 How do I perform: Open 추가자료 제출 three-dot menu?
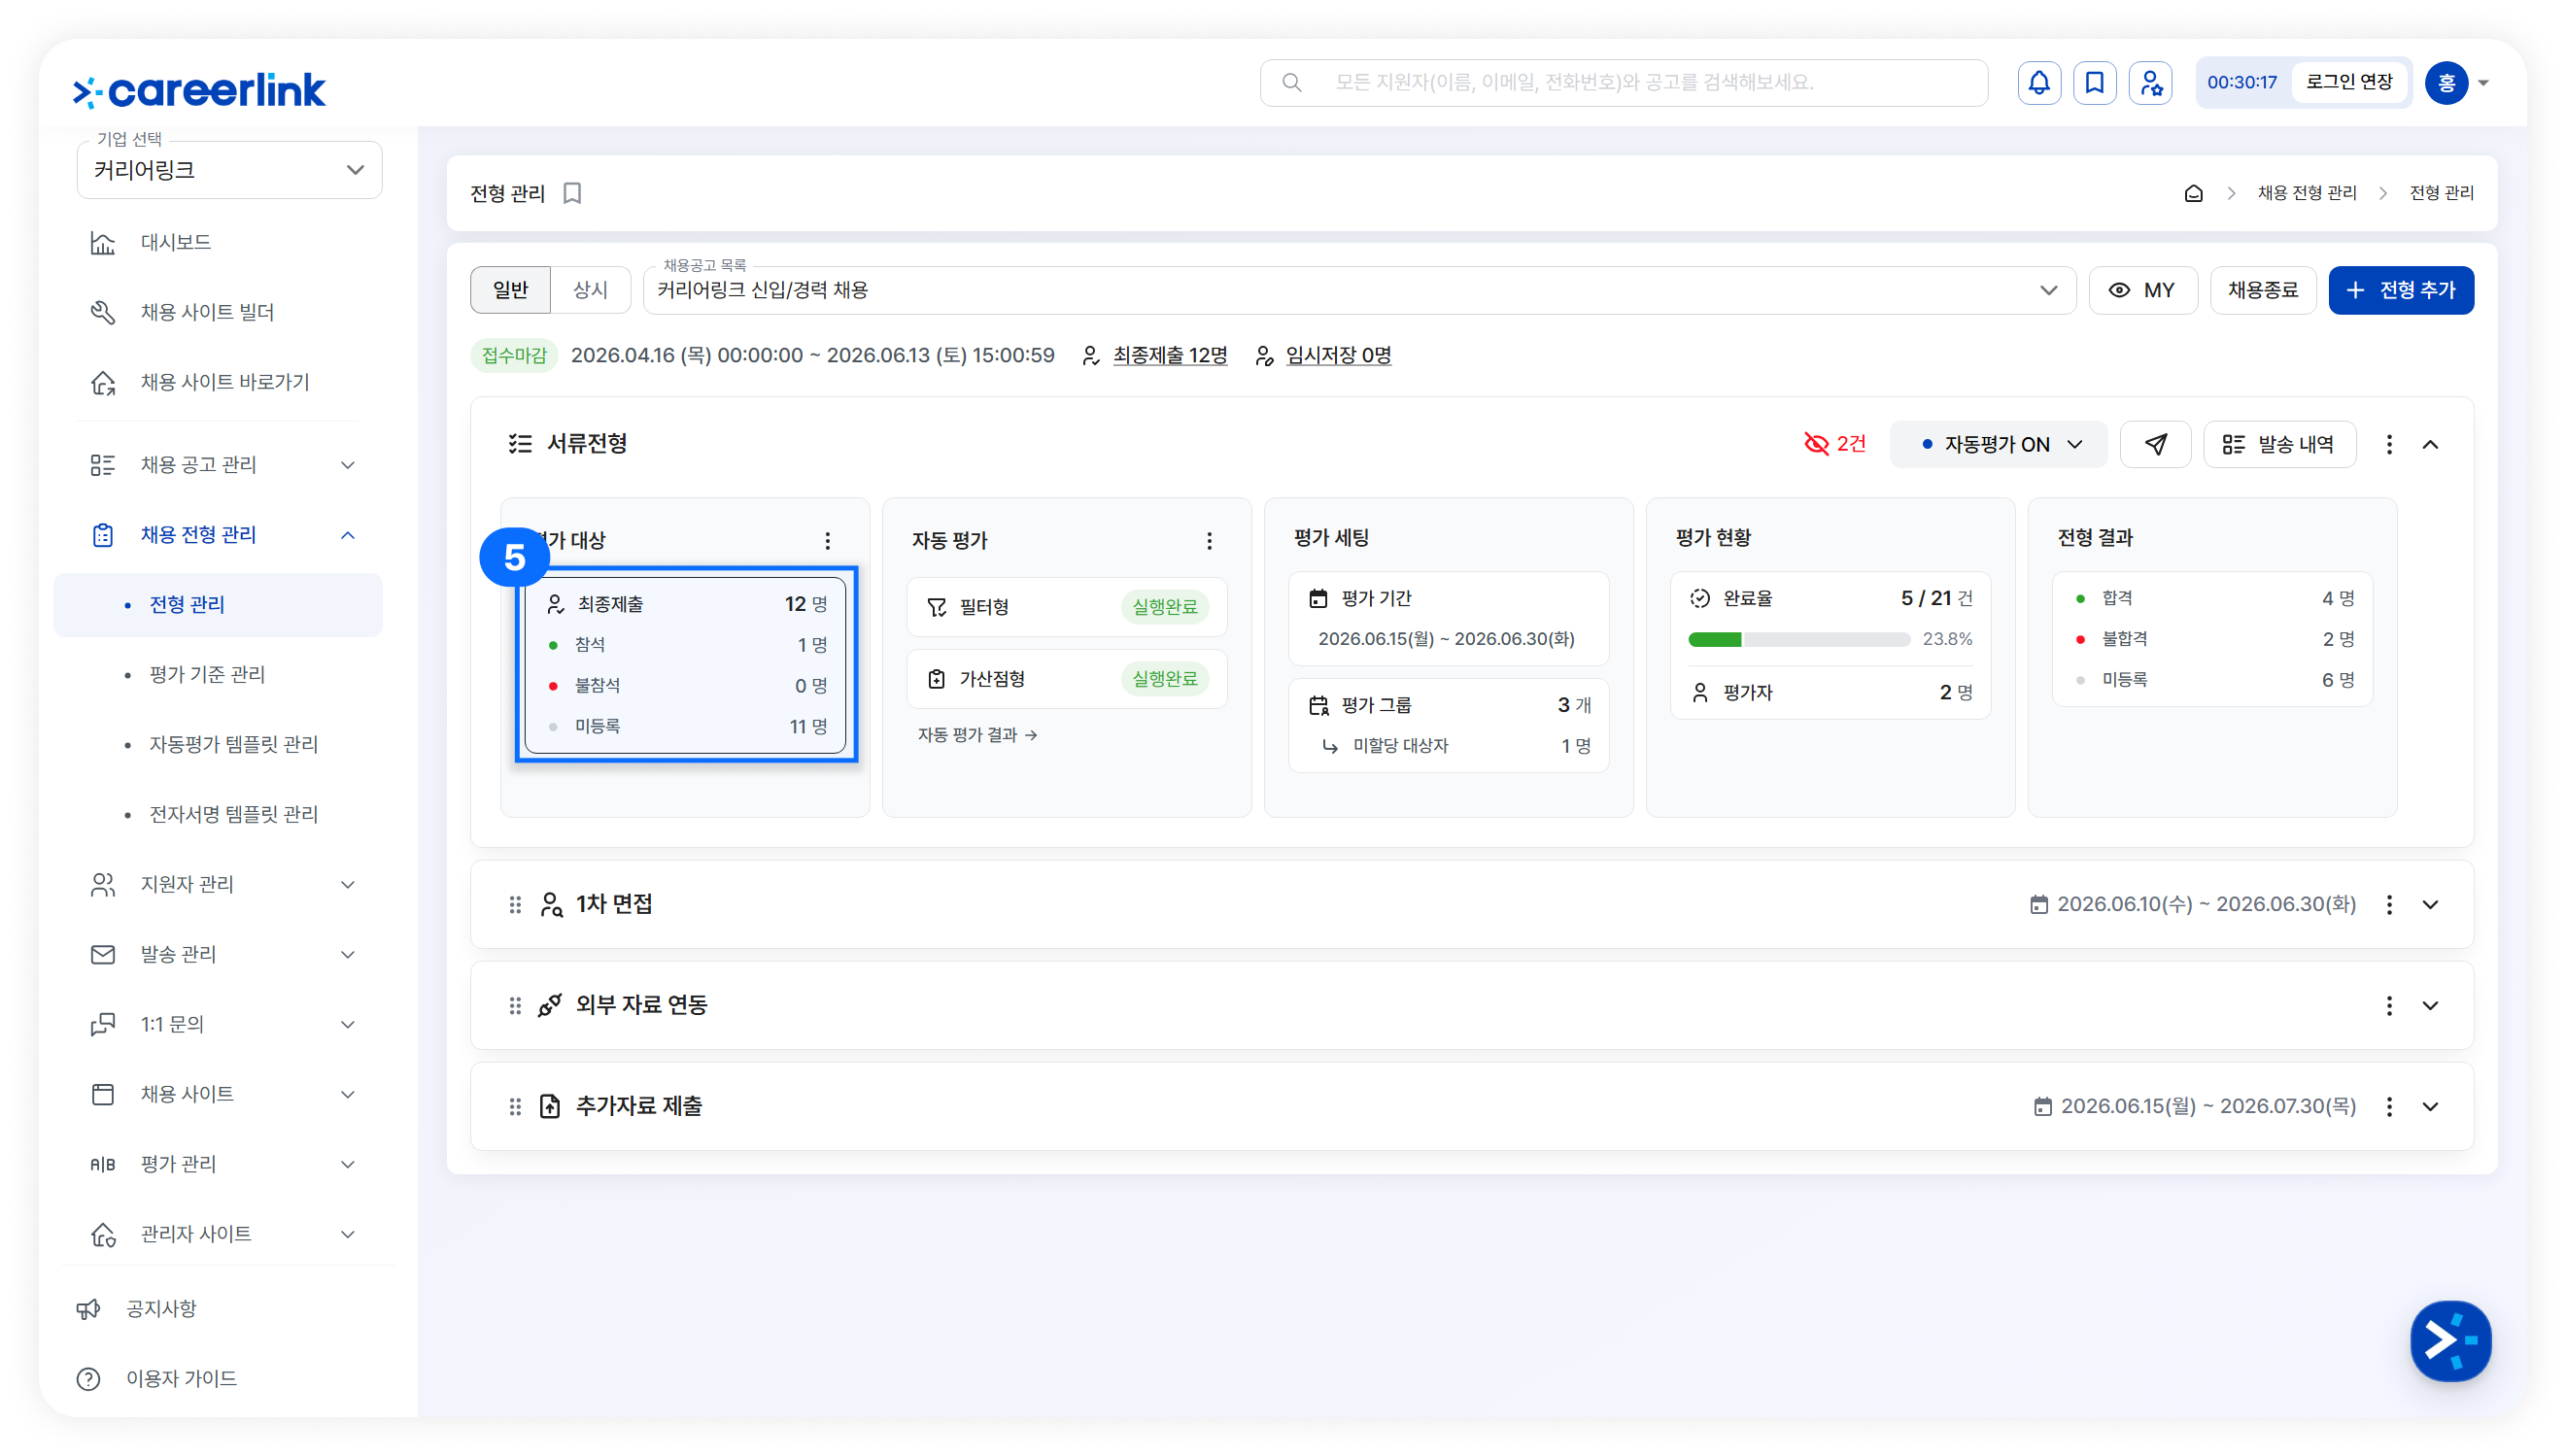pyautogui.click(x=2389, y=1107)
